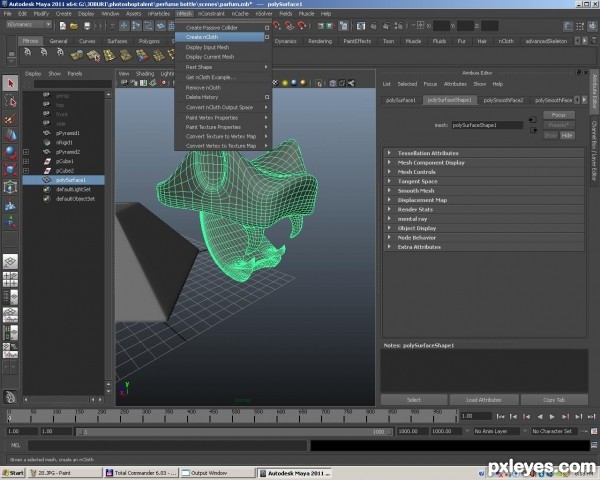Click Show Channel Box icon
Screen dimensions: 600x480
coord(593,26)
